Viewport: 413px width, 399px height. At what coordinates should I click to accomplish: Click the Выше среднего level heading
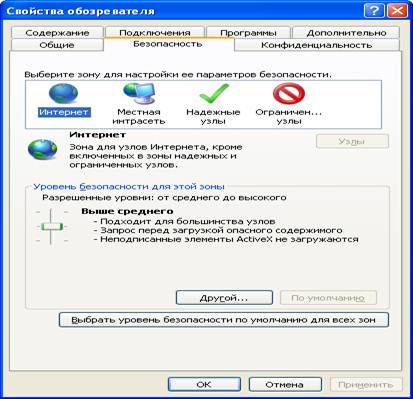127,211
